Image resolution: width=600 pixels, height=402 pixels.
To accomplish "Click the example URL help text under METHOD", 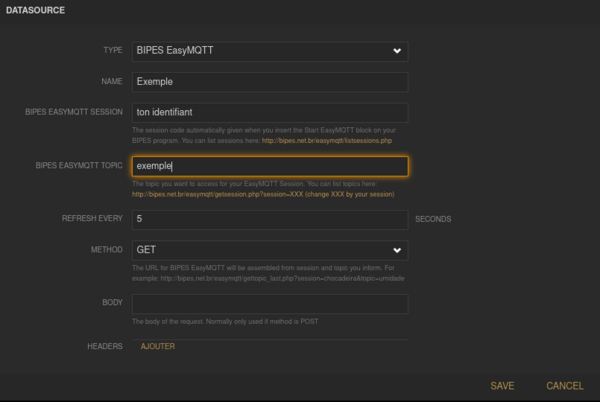I will [268, 273].
